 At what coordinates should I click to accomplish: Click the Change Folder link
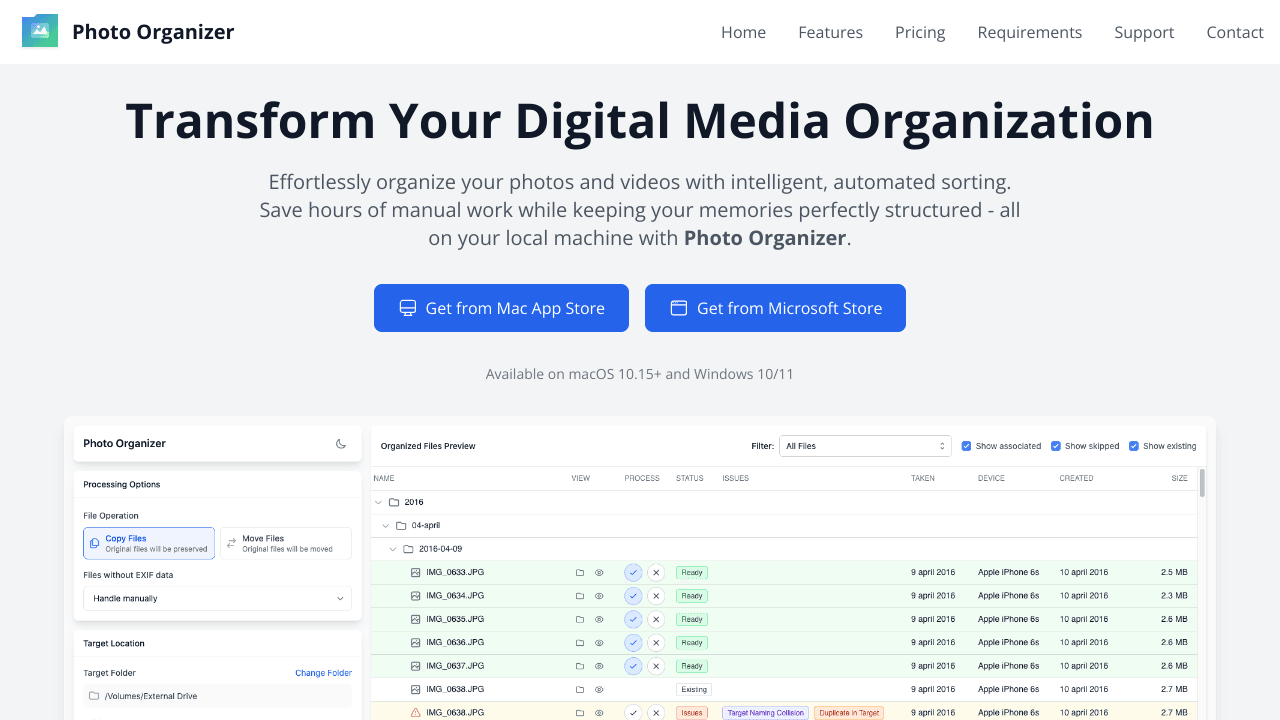click(x=323, y=673)
